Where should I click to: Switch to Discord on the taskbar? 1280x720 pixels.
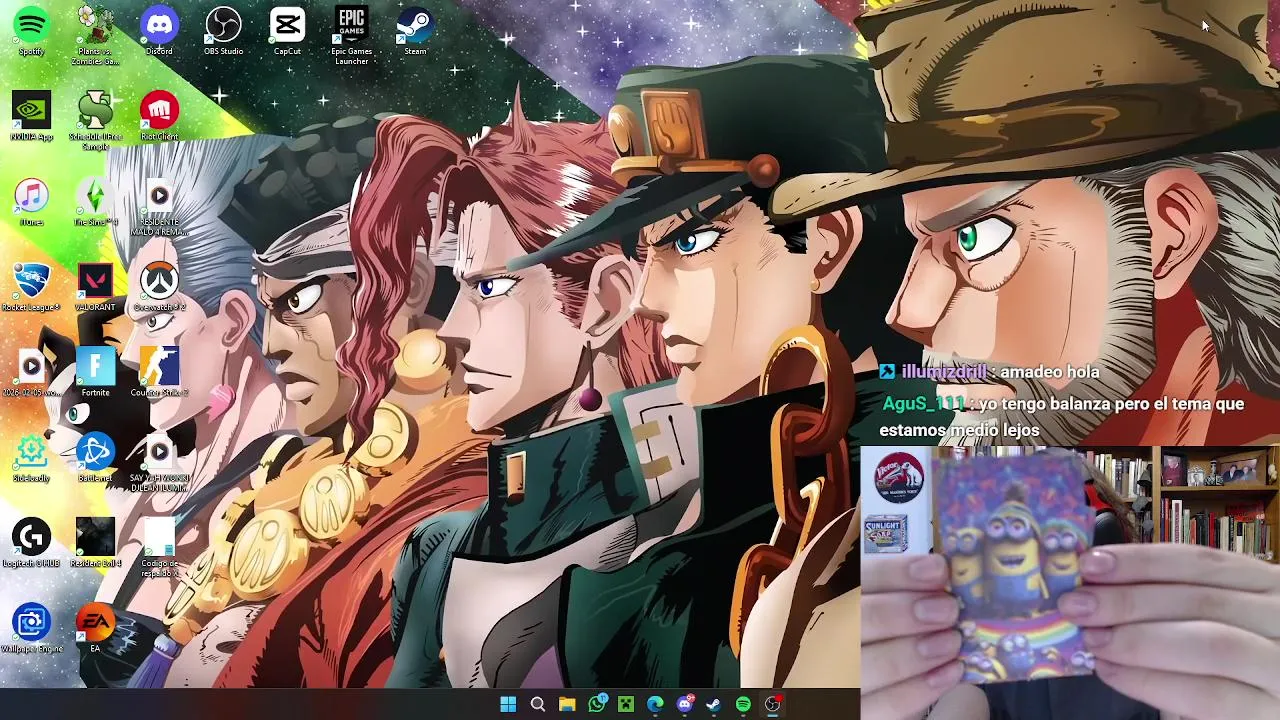685,704
